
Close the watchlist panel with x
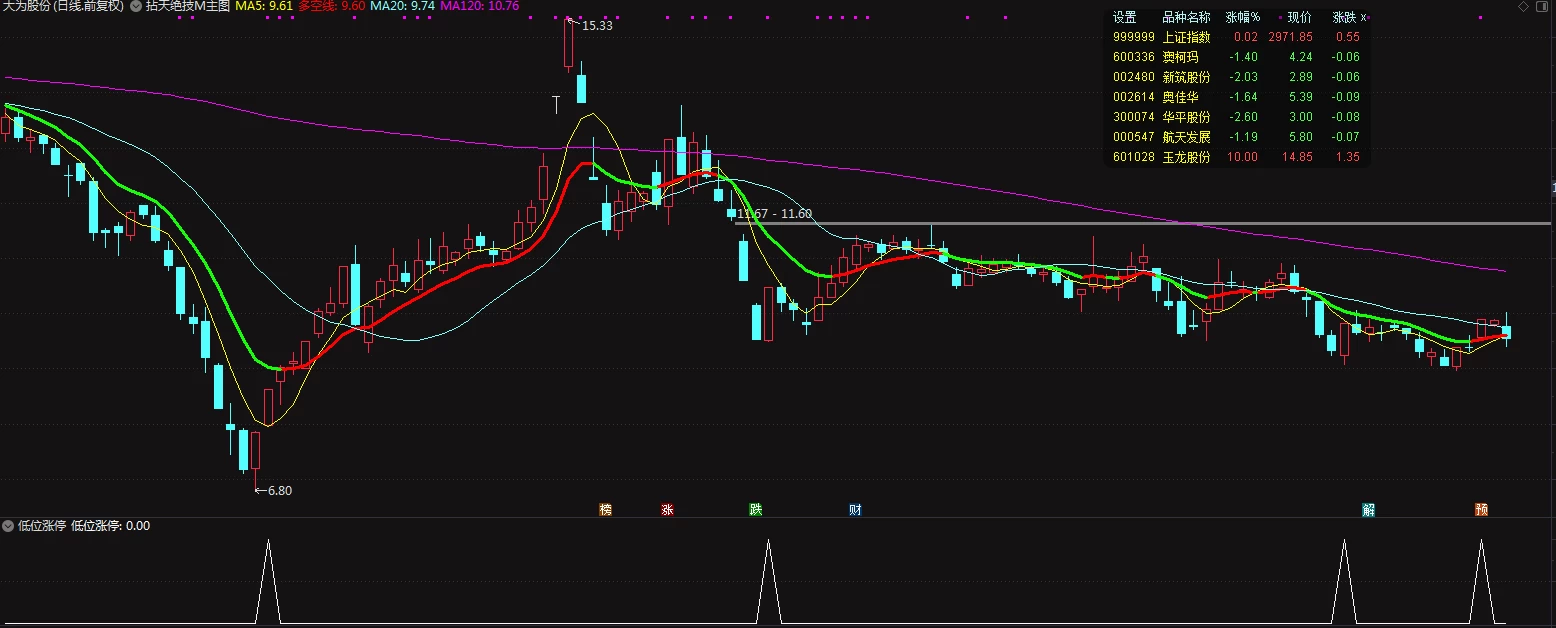1363,17
